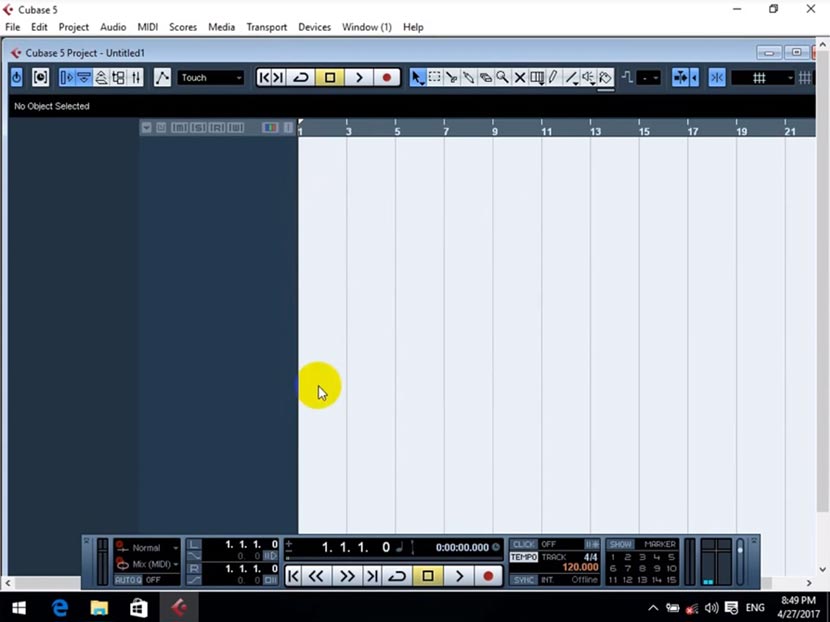Select the Draw pencil tool
This screenshot has height=622, width=830.
(x=554, y=77)
